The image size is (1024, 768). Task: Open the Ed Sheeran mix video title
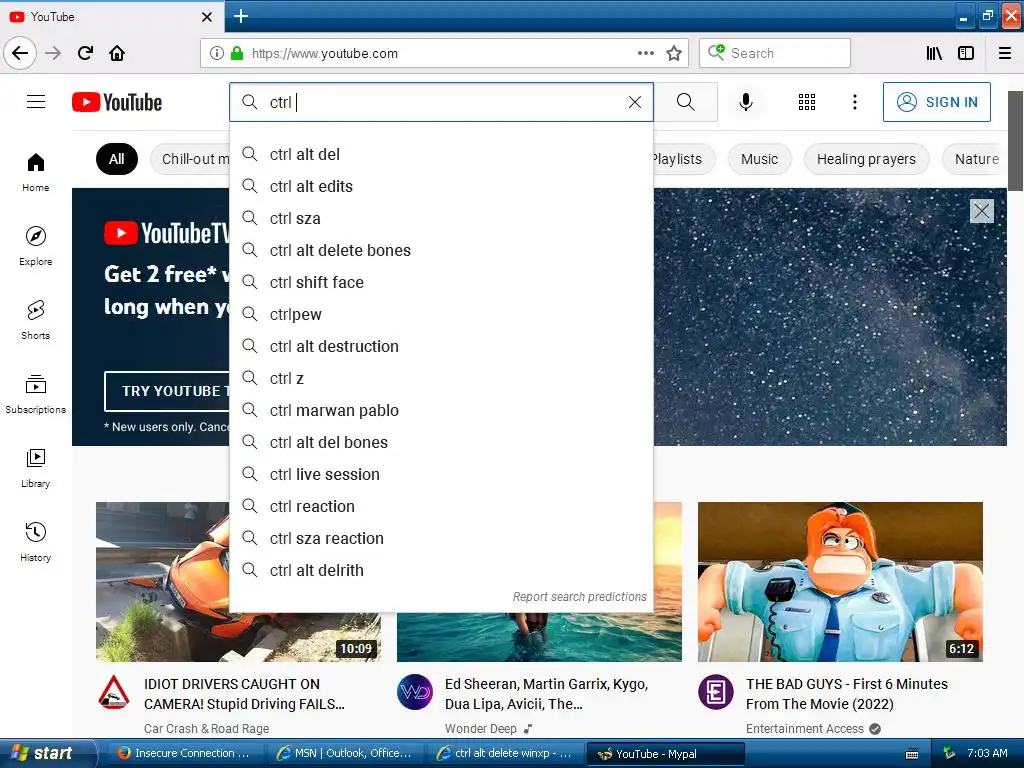[x=547, y=694]
